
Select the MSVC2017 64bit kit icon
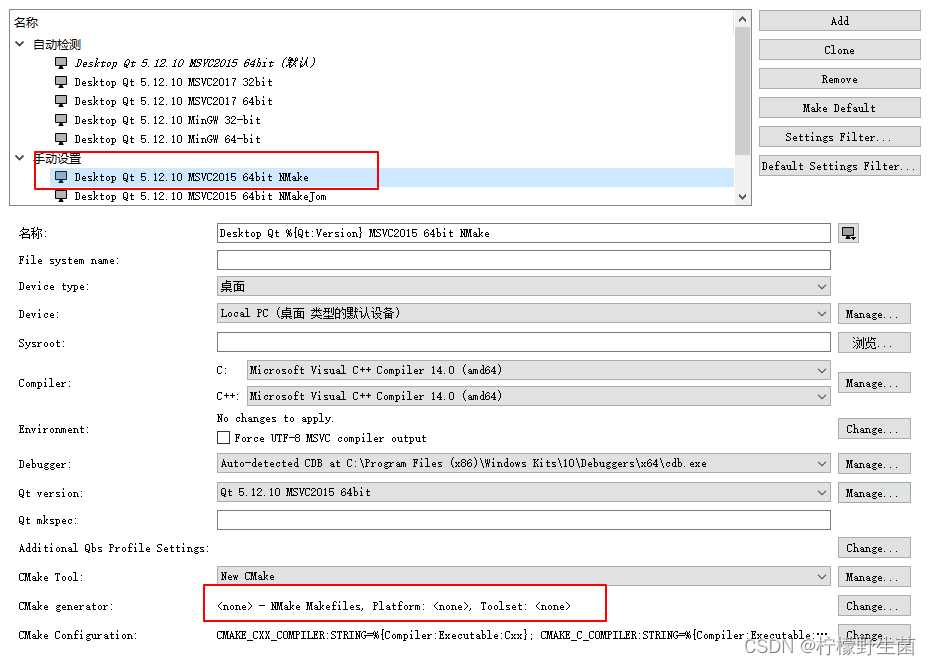tap(62, 100)
